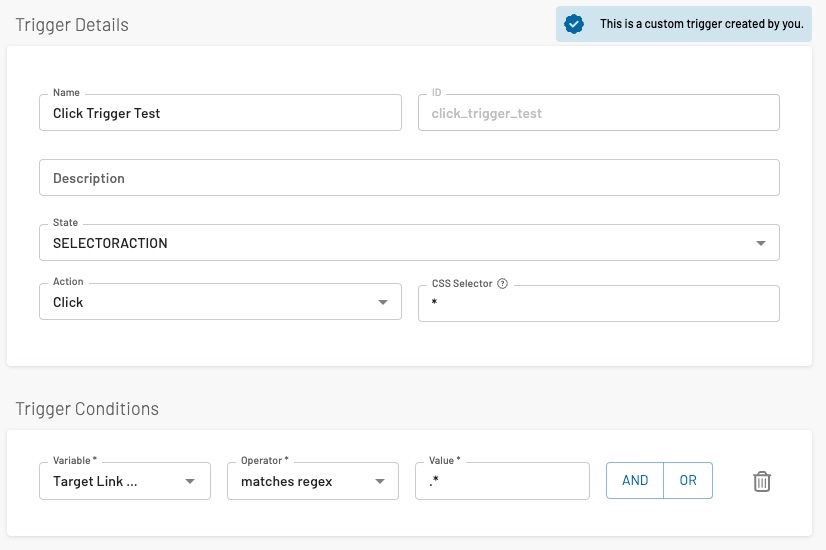Click the custom trigger notification banner

point(684,24)
